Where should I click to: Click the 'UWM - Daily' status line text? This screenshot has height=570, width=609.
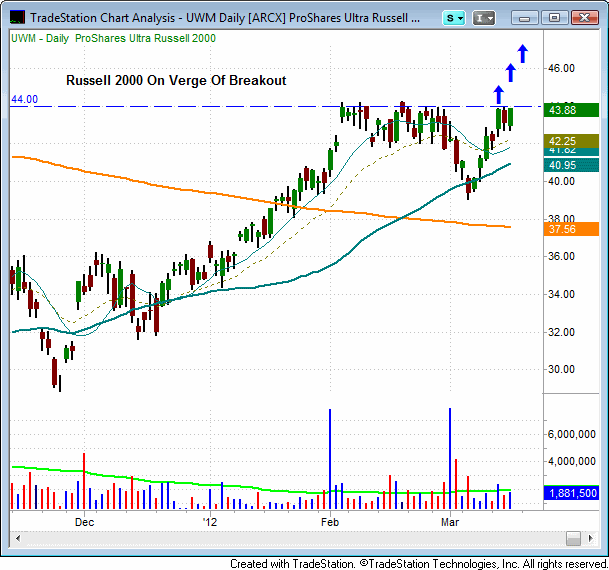pyautogui.click(x=40, y=37)
